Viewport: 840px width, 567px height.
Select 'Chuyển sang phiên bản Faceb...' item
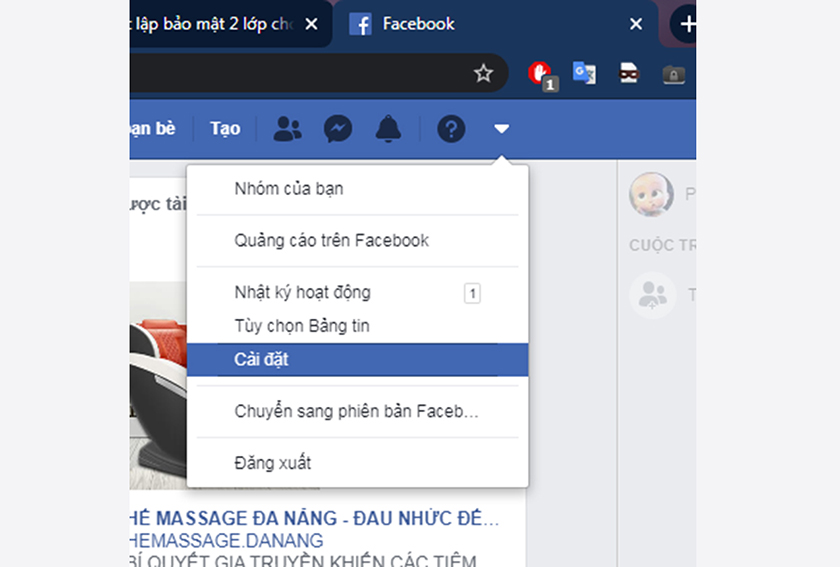coord(357,412)
